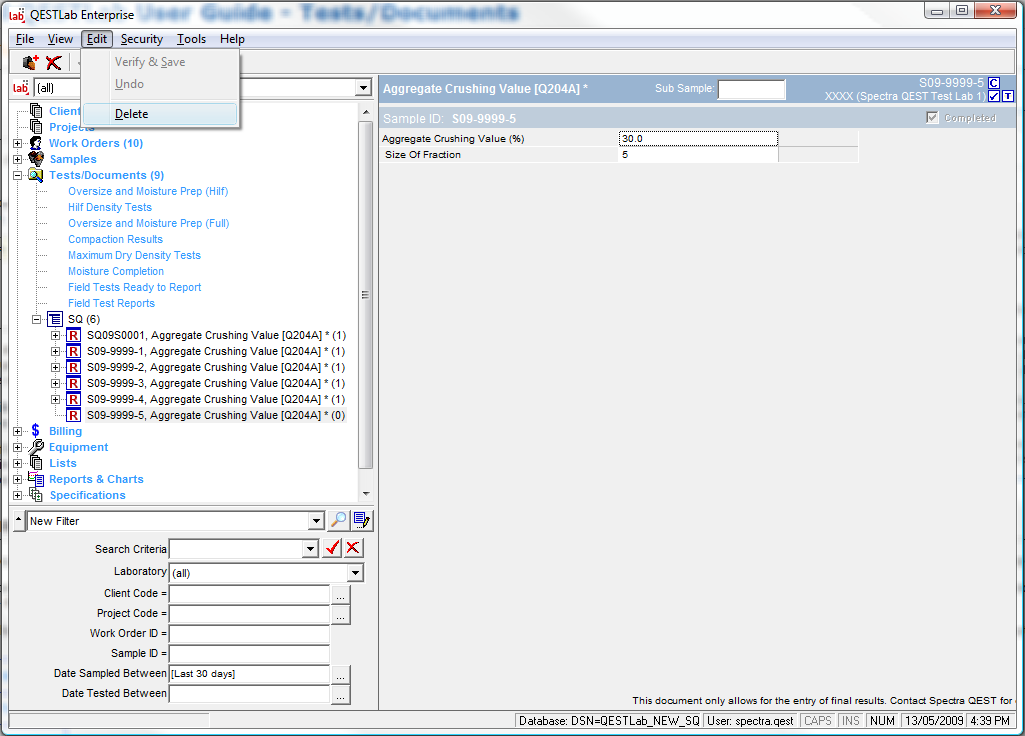Click the blue T icon in header
This screenshot has height=736, width=1025.
pyautogui.click(x=1008, y=97)
